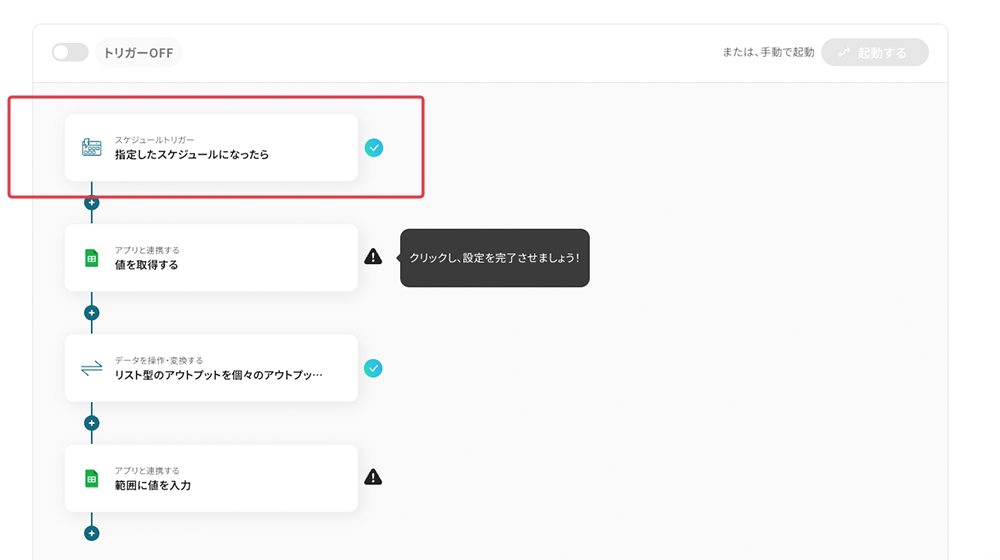1000x560 pixels.
Task: Click the または、手動で起動 text
Action: tap(768, 52)
